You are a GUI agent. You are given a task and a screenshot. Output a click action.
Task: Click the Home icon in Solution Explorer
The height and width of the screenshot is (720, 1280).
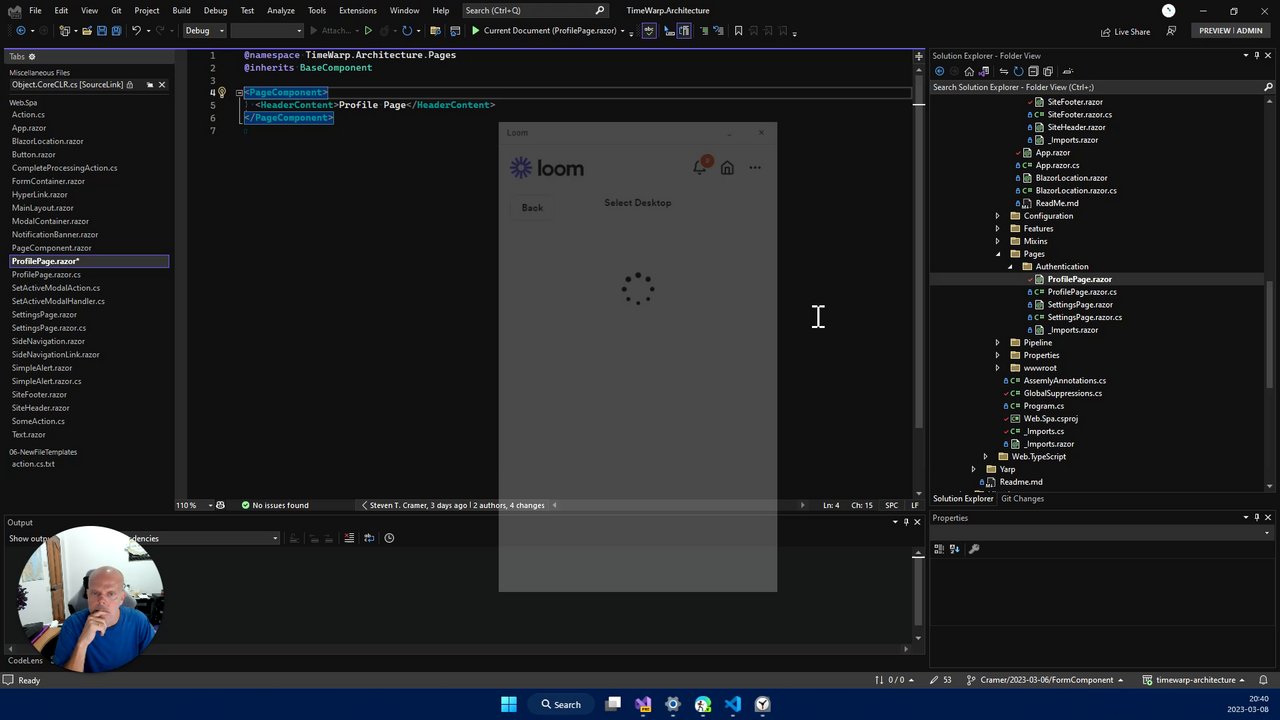tap(969, 71)
